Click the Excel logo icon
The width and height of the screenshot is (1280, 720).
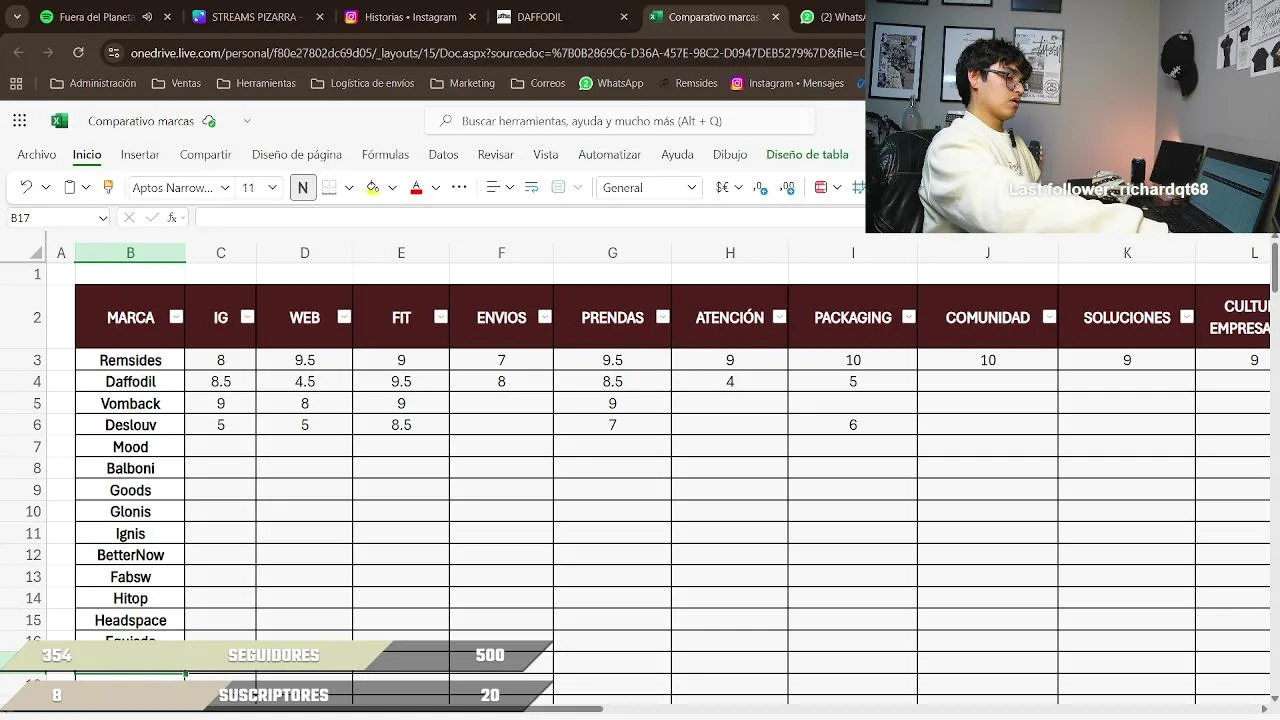click(x=60, y=121)
